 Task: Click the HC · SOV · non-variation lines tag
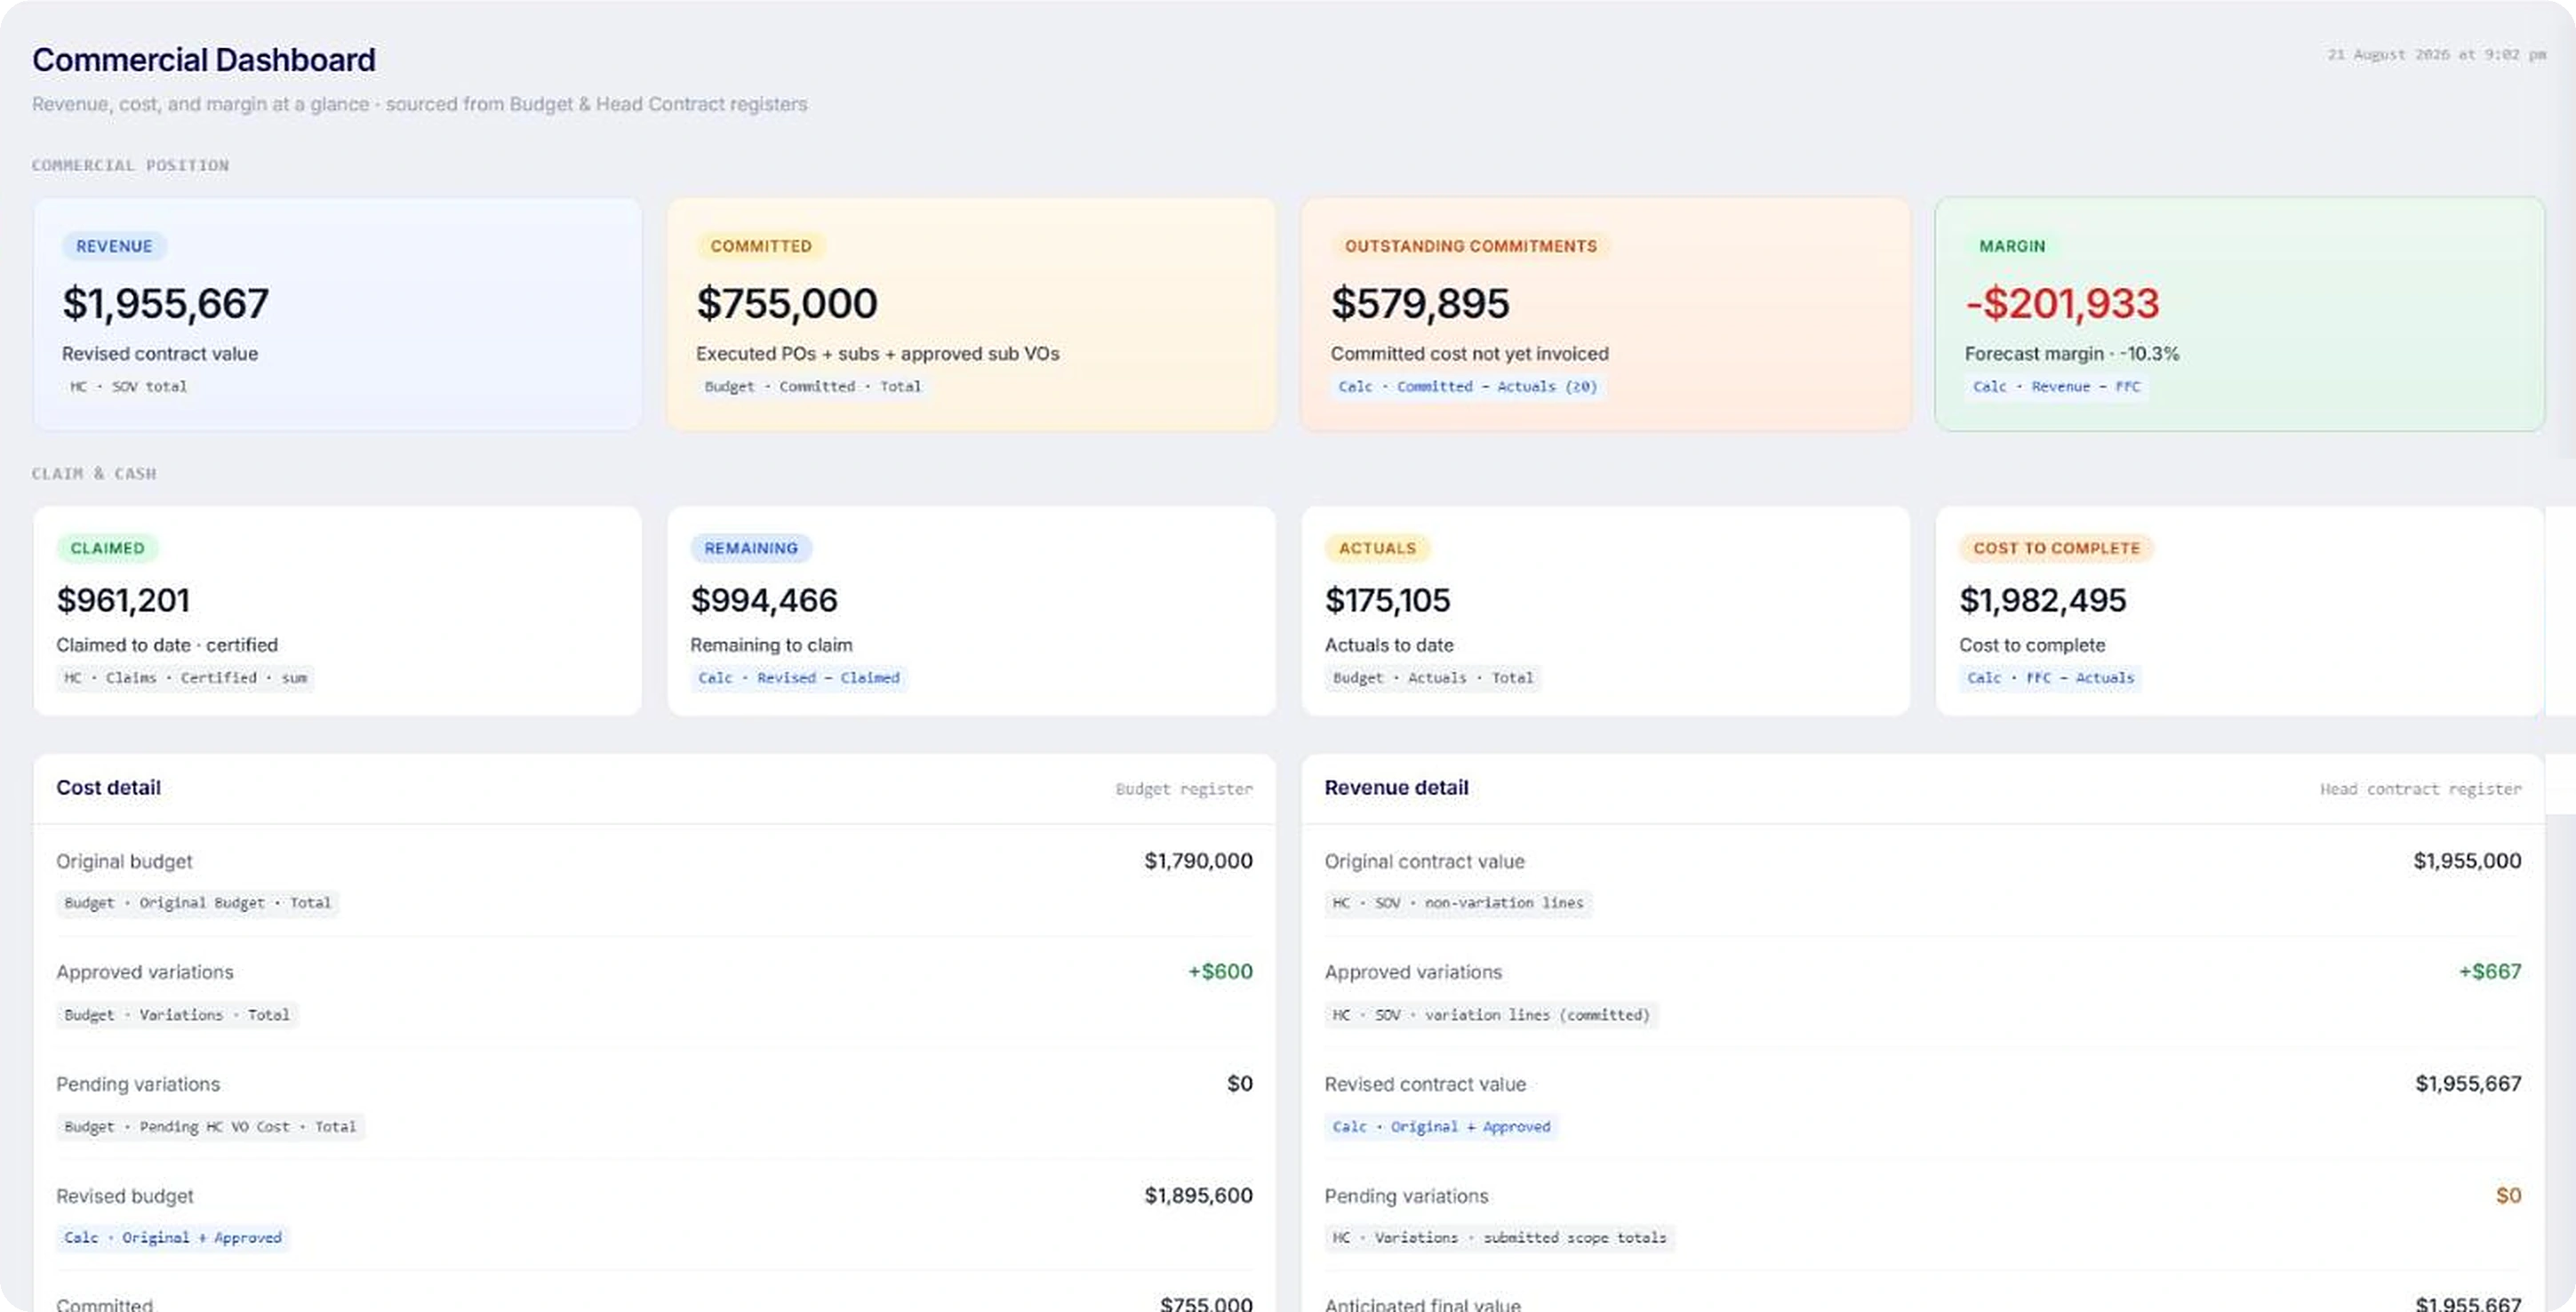coord(1458,903)
